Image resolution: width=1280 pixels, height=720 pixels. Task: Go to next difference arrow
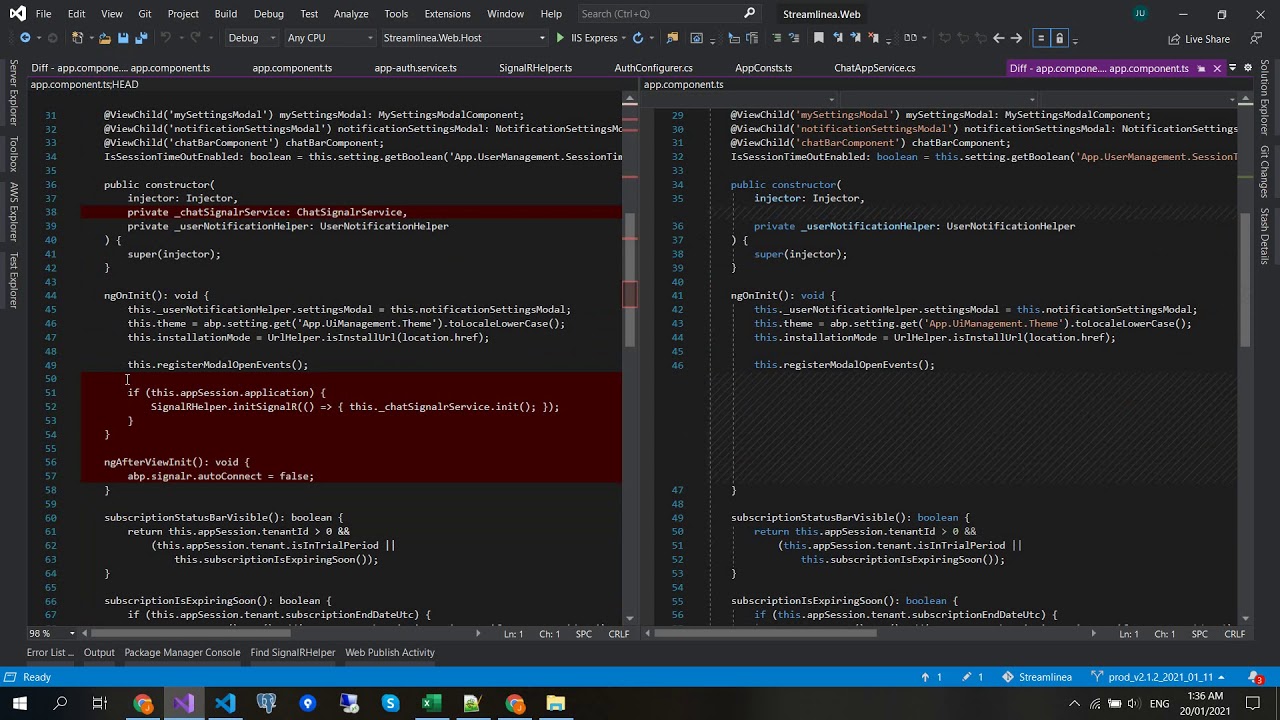pyautogui.click(x=1016, y=38)
